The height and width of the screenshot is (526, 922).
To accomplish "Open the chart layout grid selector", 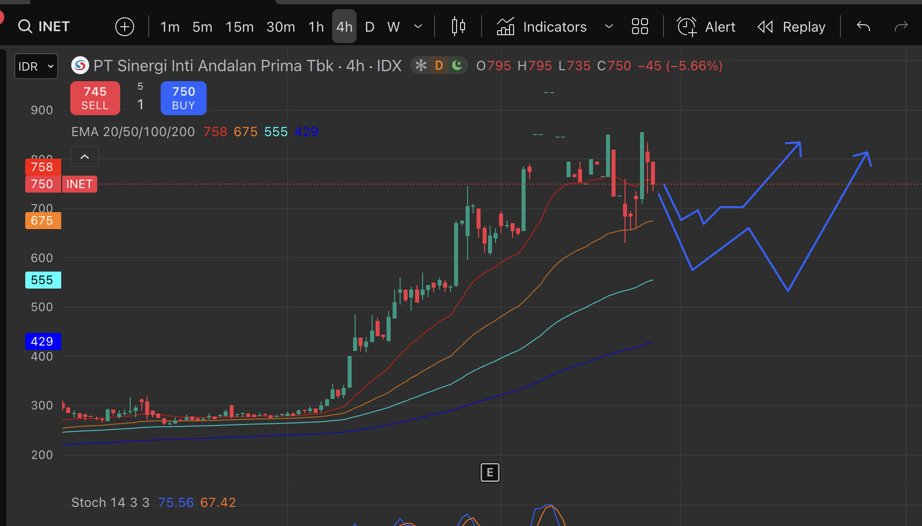I will coord(640,26).
